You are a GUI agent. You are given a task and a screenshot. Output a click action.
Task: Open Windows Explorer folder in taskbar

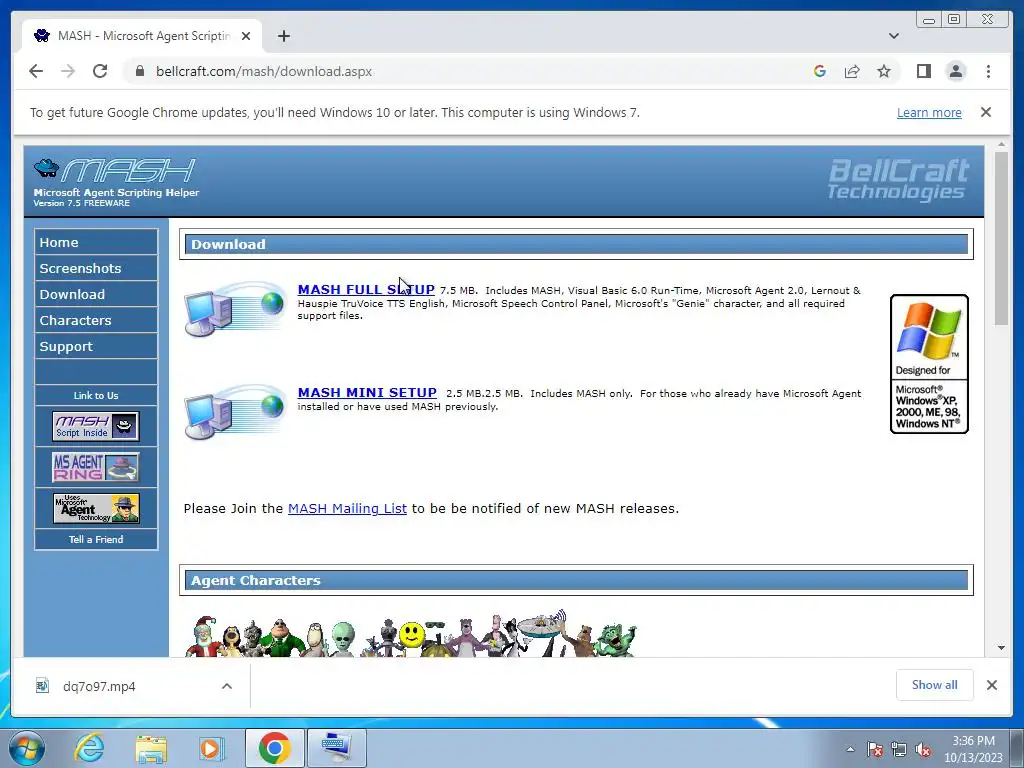point(151,748)
